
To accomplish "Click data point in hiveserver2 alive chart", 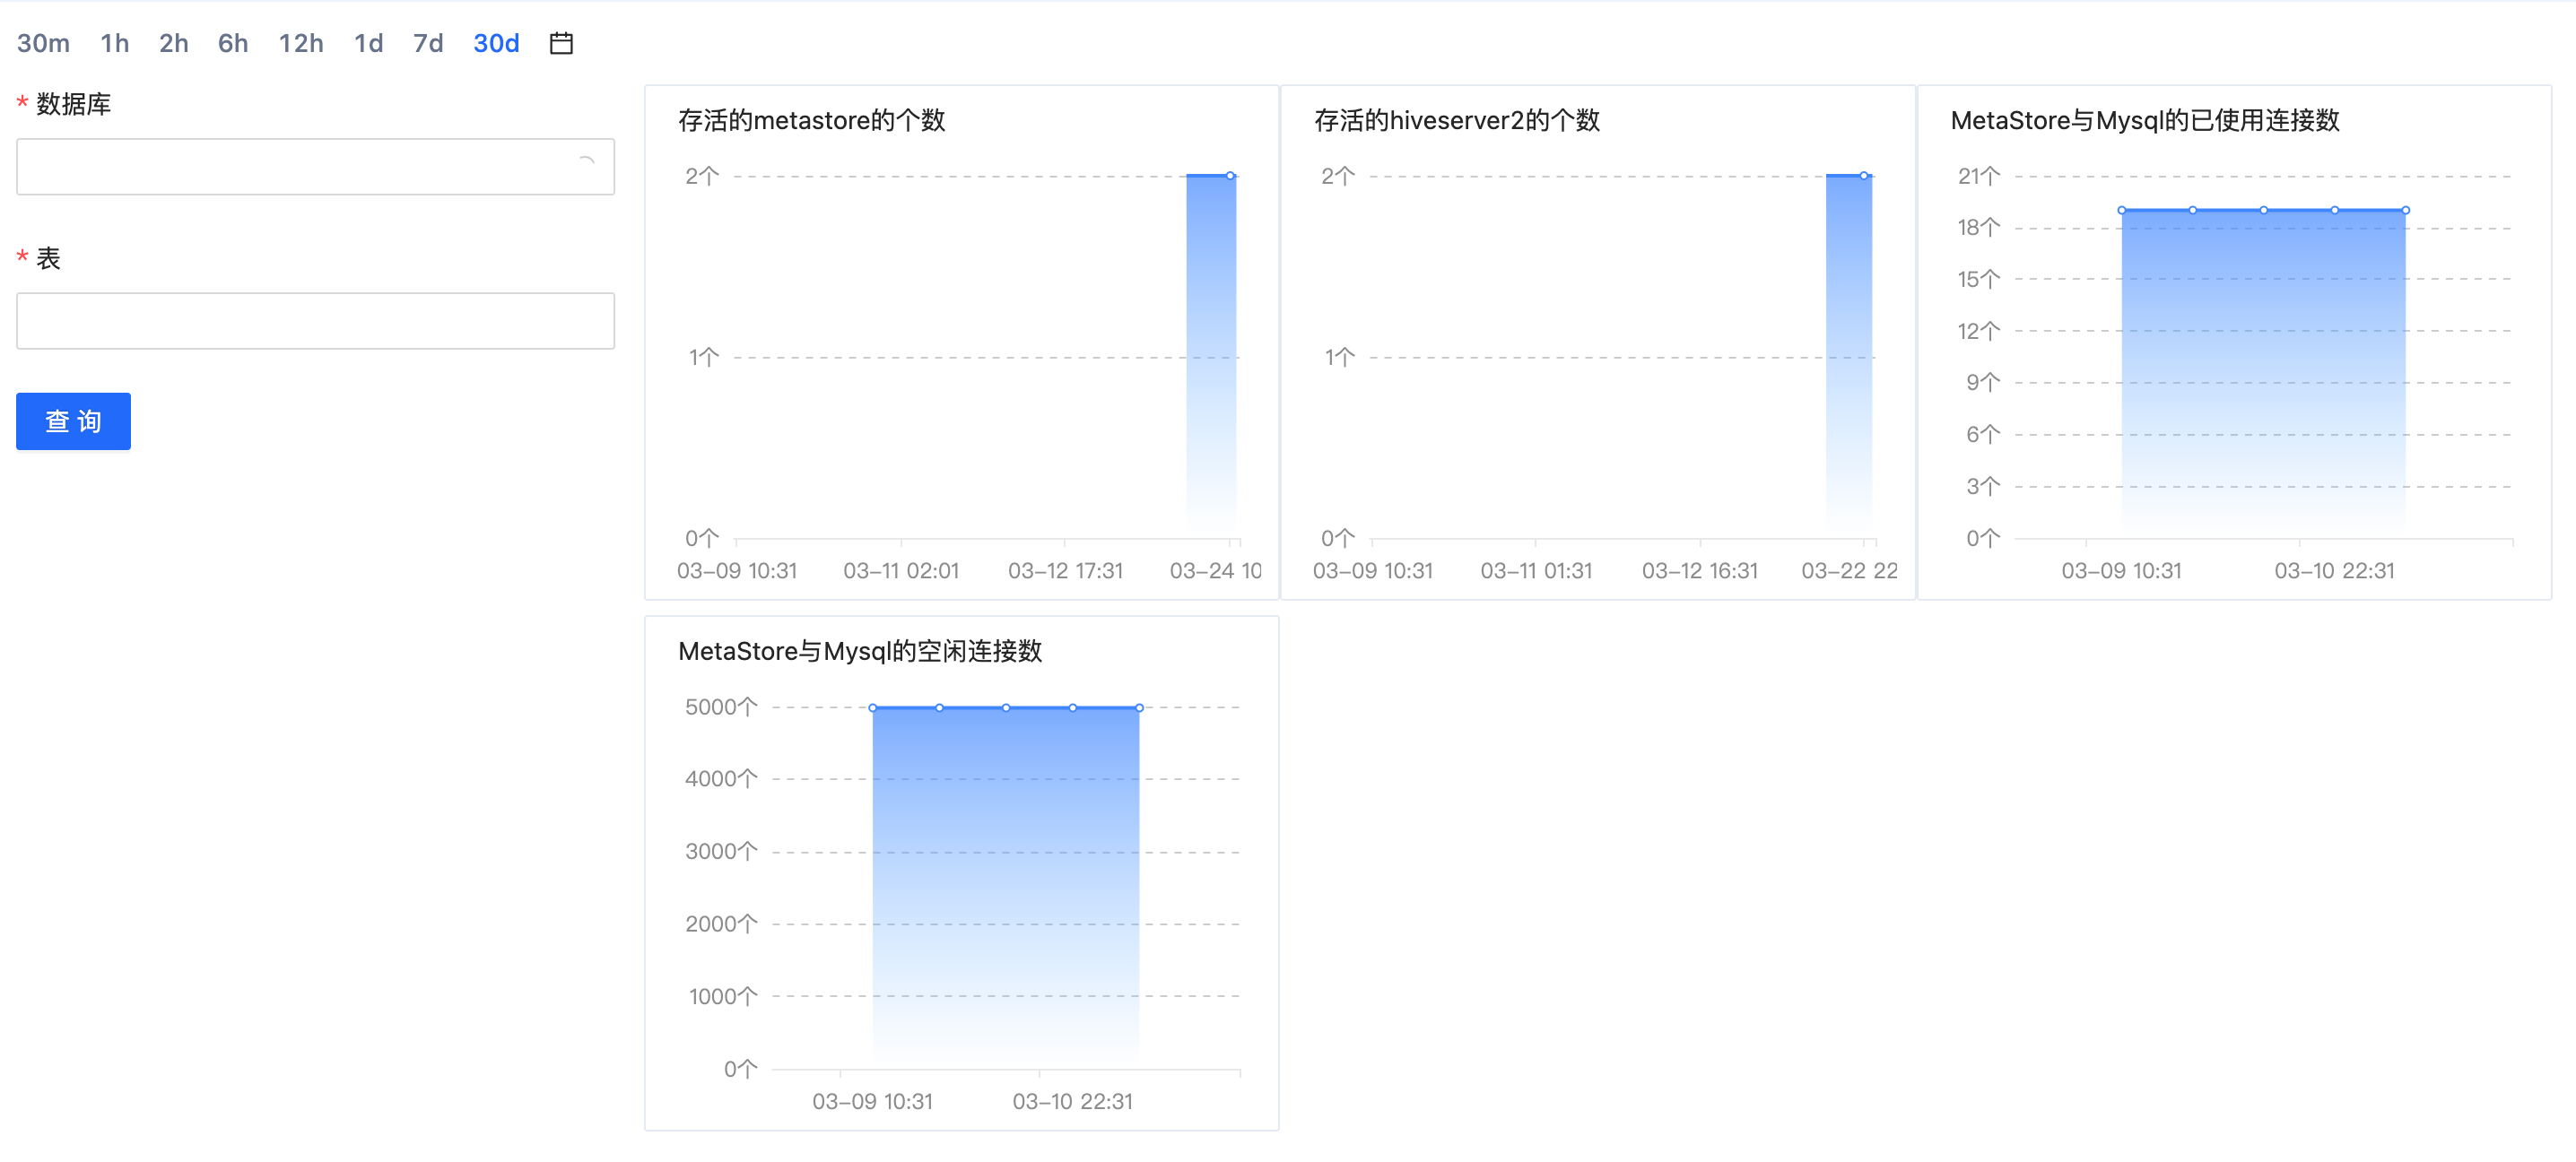I will click(x=1864, y=176).
